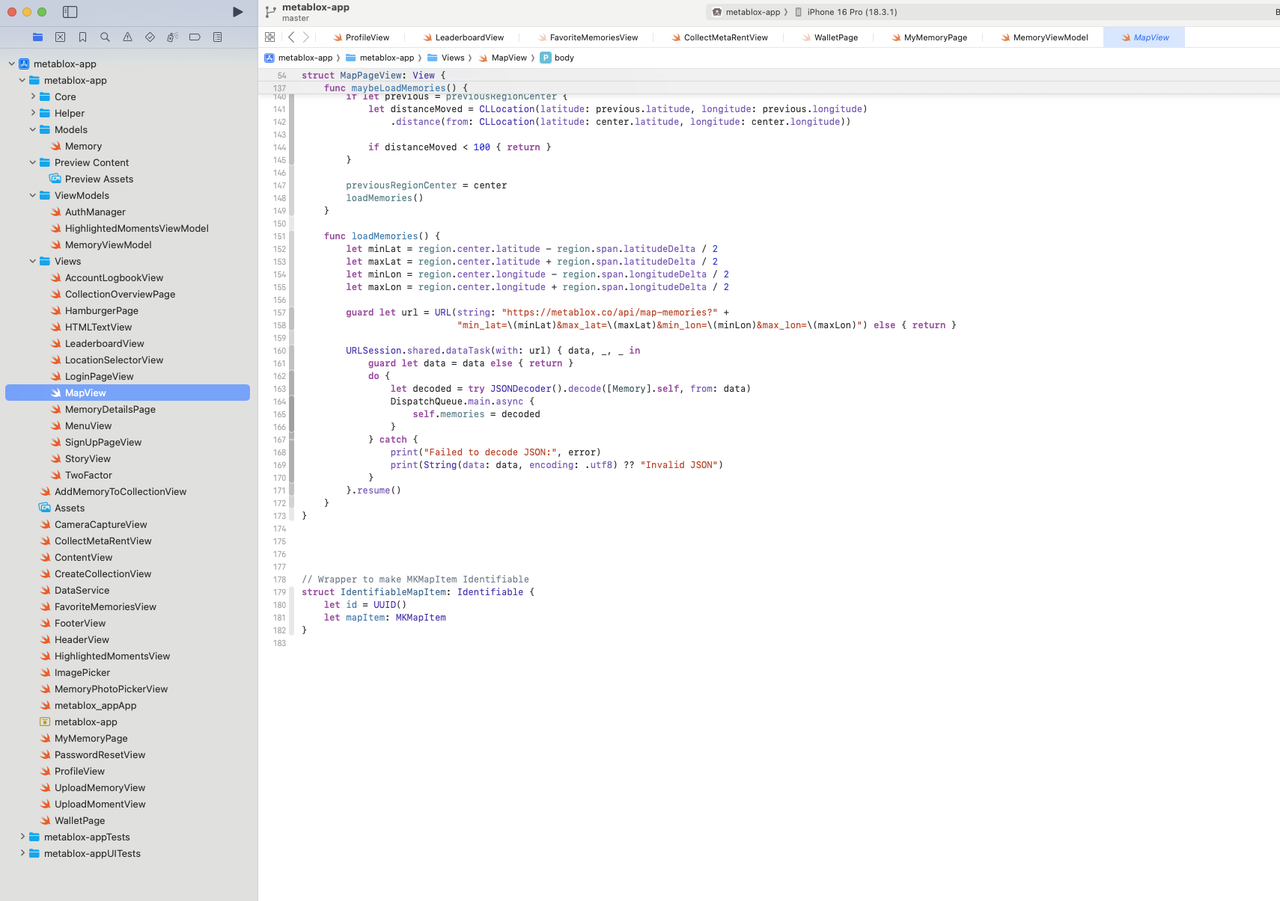Screen dimensions: 1280x901
Task: Select MapView in the project navigator
Action: [x=127, y=393]
